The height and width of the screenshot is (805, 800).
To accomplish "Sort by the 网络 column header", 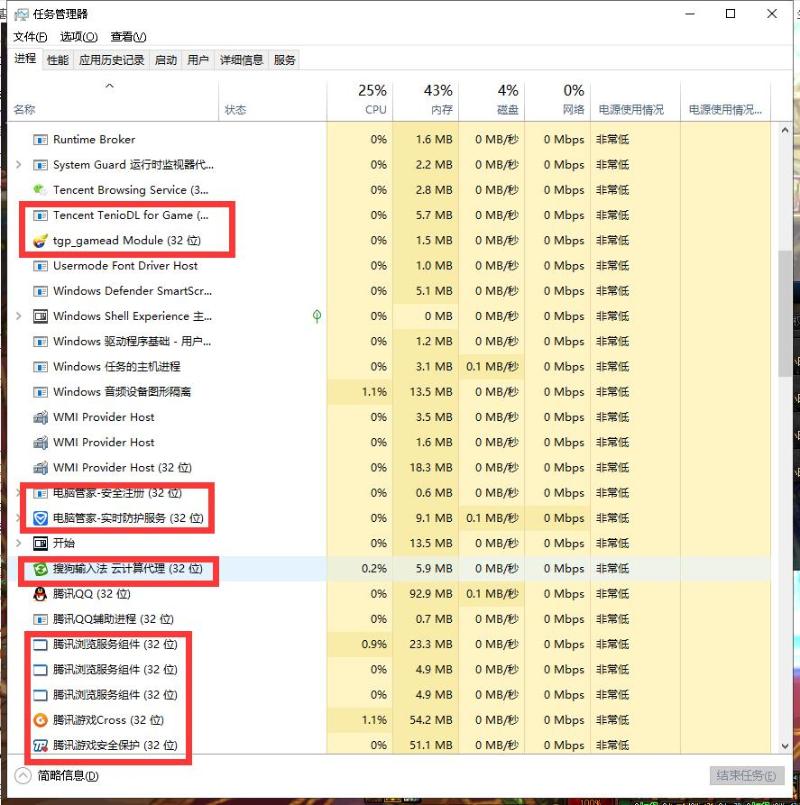I will [557, 100].
